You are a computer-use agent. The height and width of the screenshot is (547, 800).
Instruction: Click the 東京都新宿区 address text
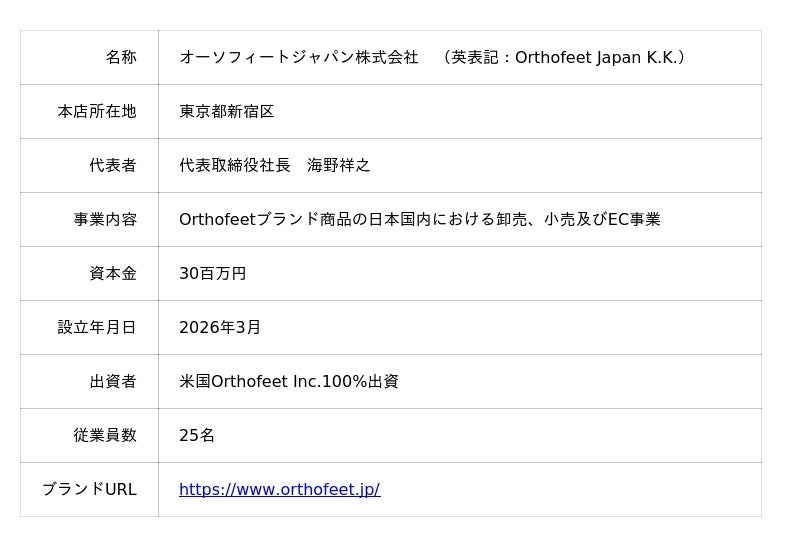[x=226, y=111]
